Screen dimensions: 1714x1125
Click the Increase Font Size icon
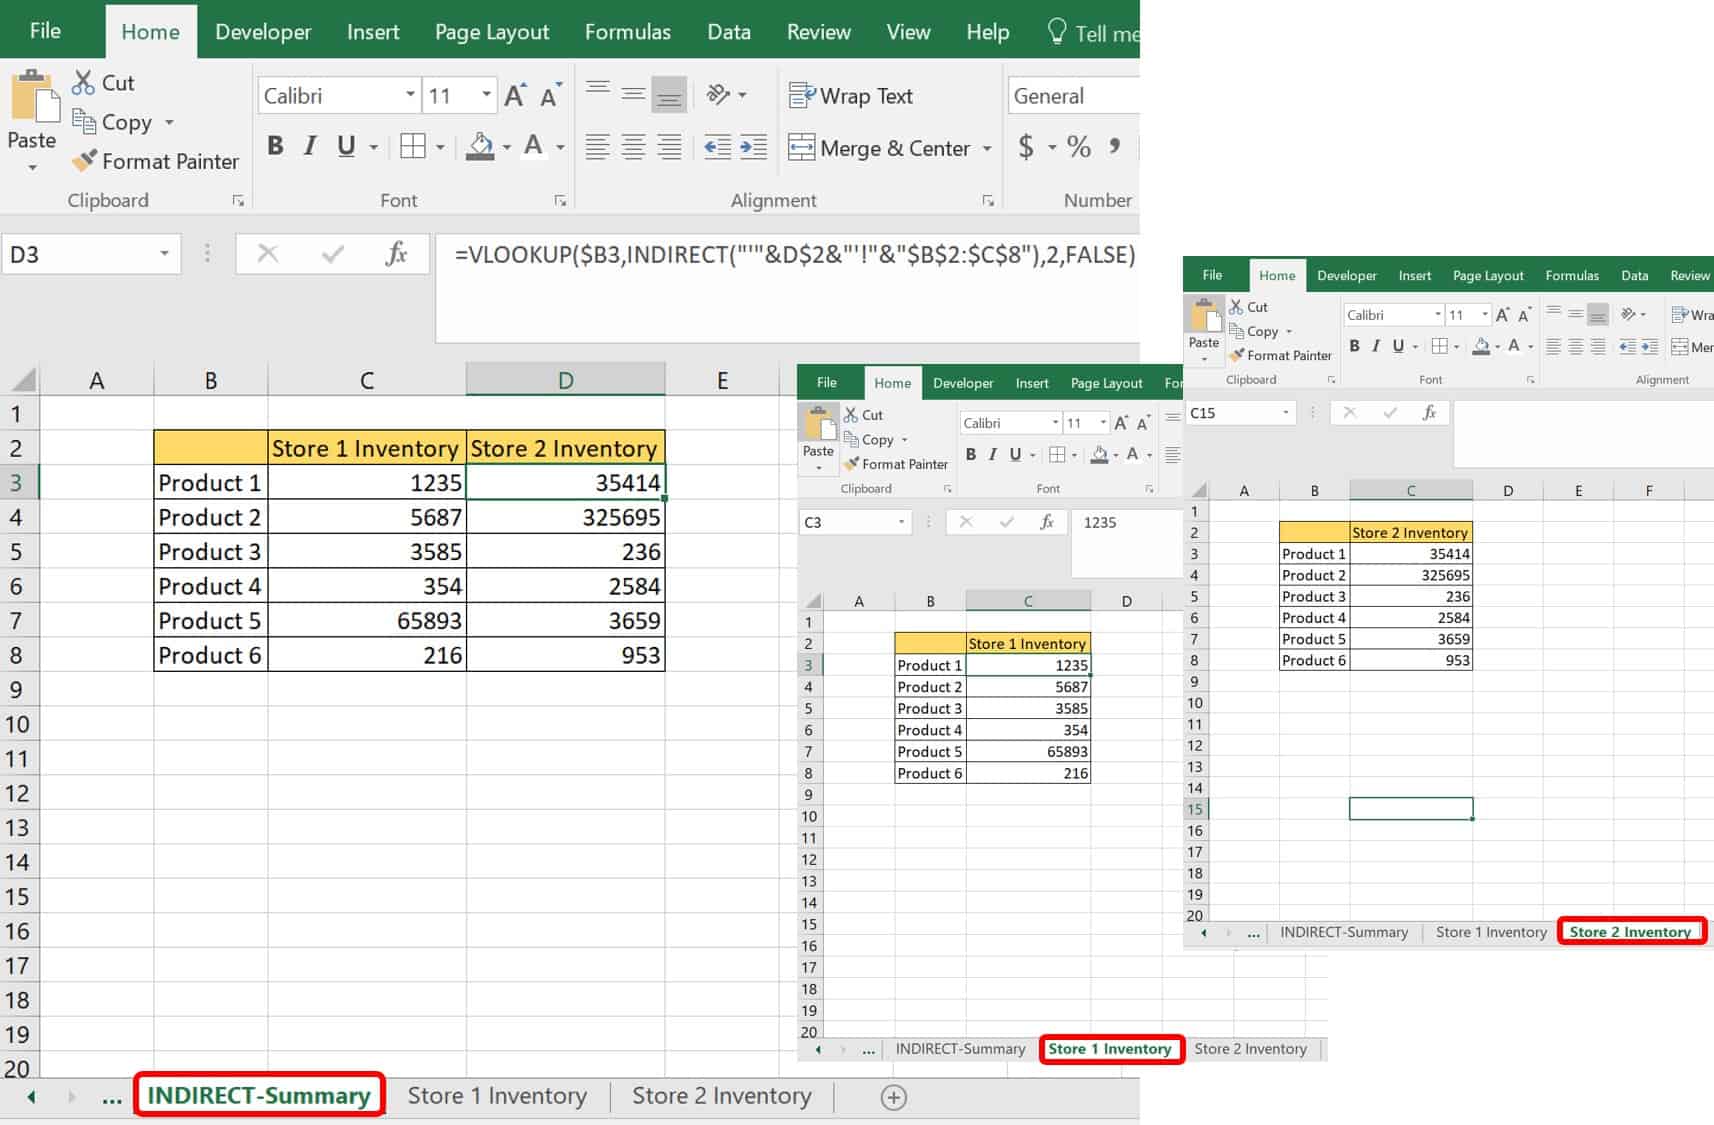(515, 96)
